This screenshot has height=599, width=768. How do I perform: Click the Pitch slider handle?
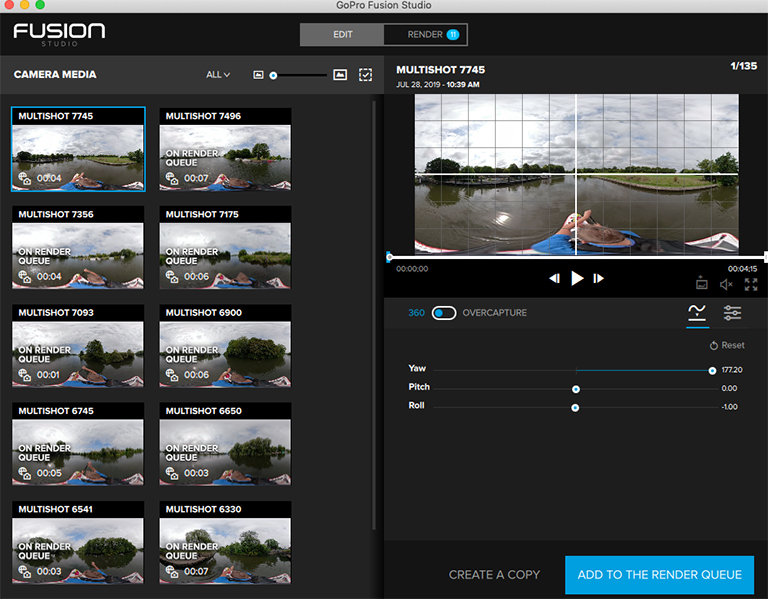pyautogui.click(x=576, y=389)
